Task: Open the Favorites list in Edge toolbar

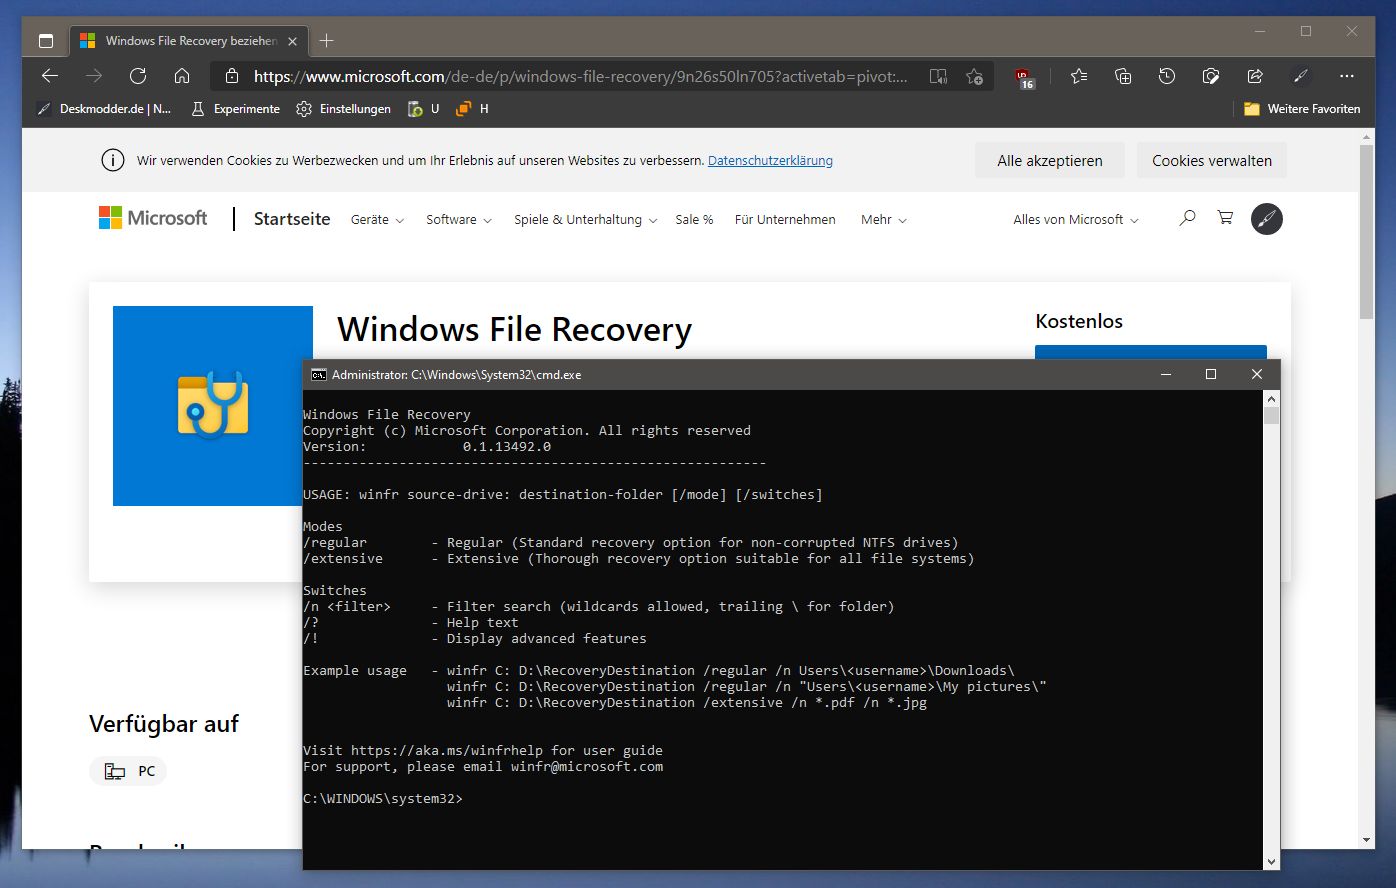Action: coord(1079,76)
